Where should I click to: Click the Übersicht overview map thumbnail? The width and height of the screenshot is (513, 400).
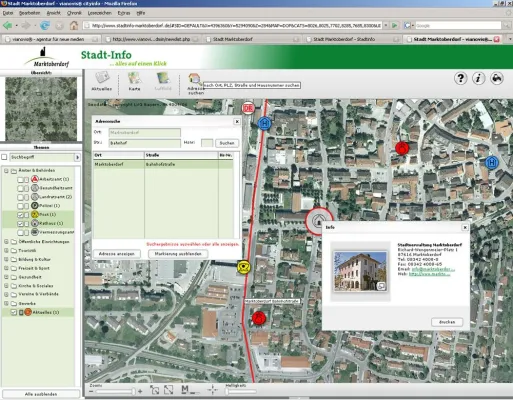(x=41, y=109)
